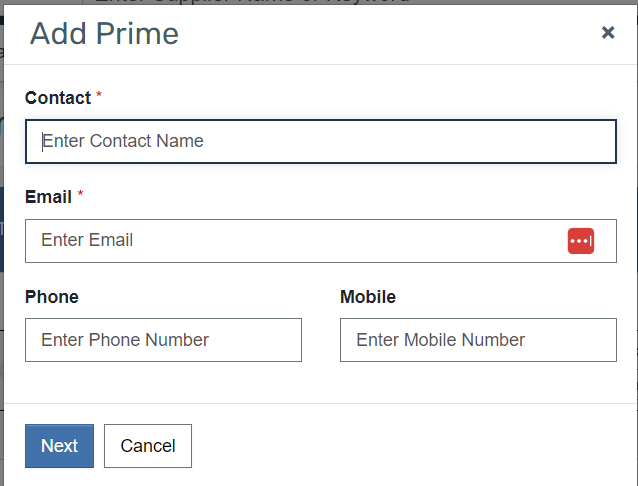The height and width of the screenshot is (486, 638).
Task: Click into the Enter Email field
Action: tap(321, 241)
